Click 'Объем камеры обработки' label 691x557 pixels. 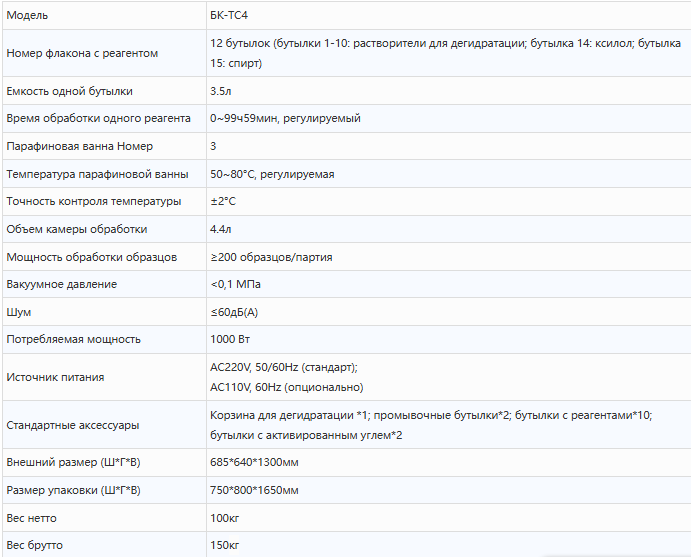(77, 229)
